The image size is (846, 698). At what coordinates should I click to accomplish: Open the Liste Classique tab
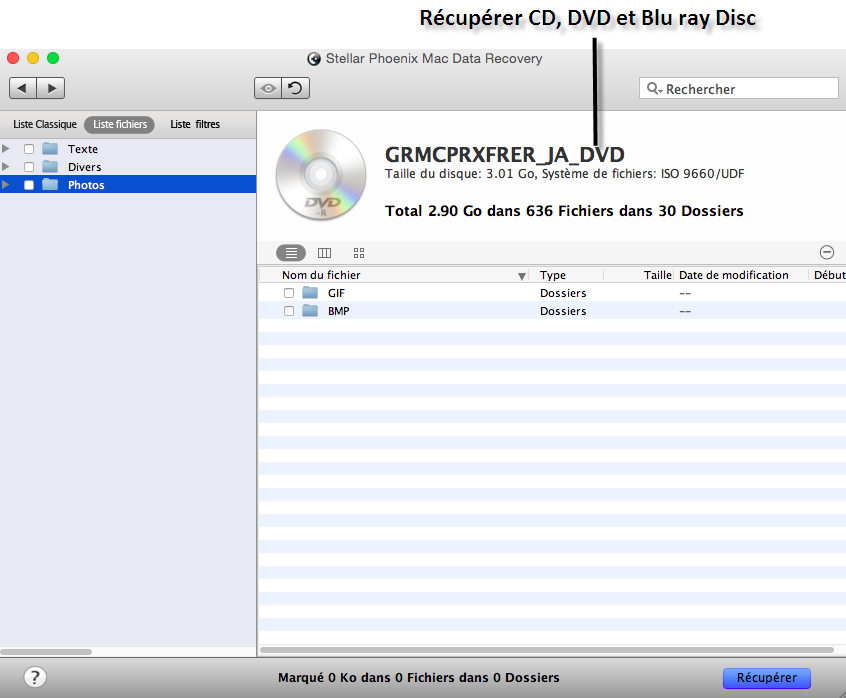click(x=45, y=125)
